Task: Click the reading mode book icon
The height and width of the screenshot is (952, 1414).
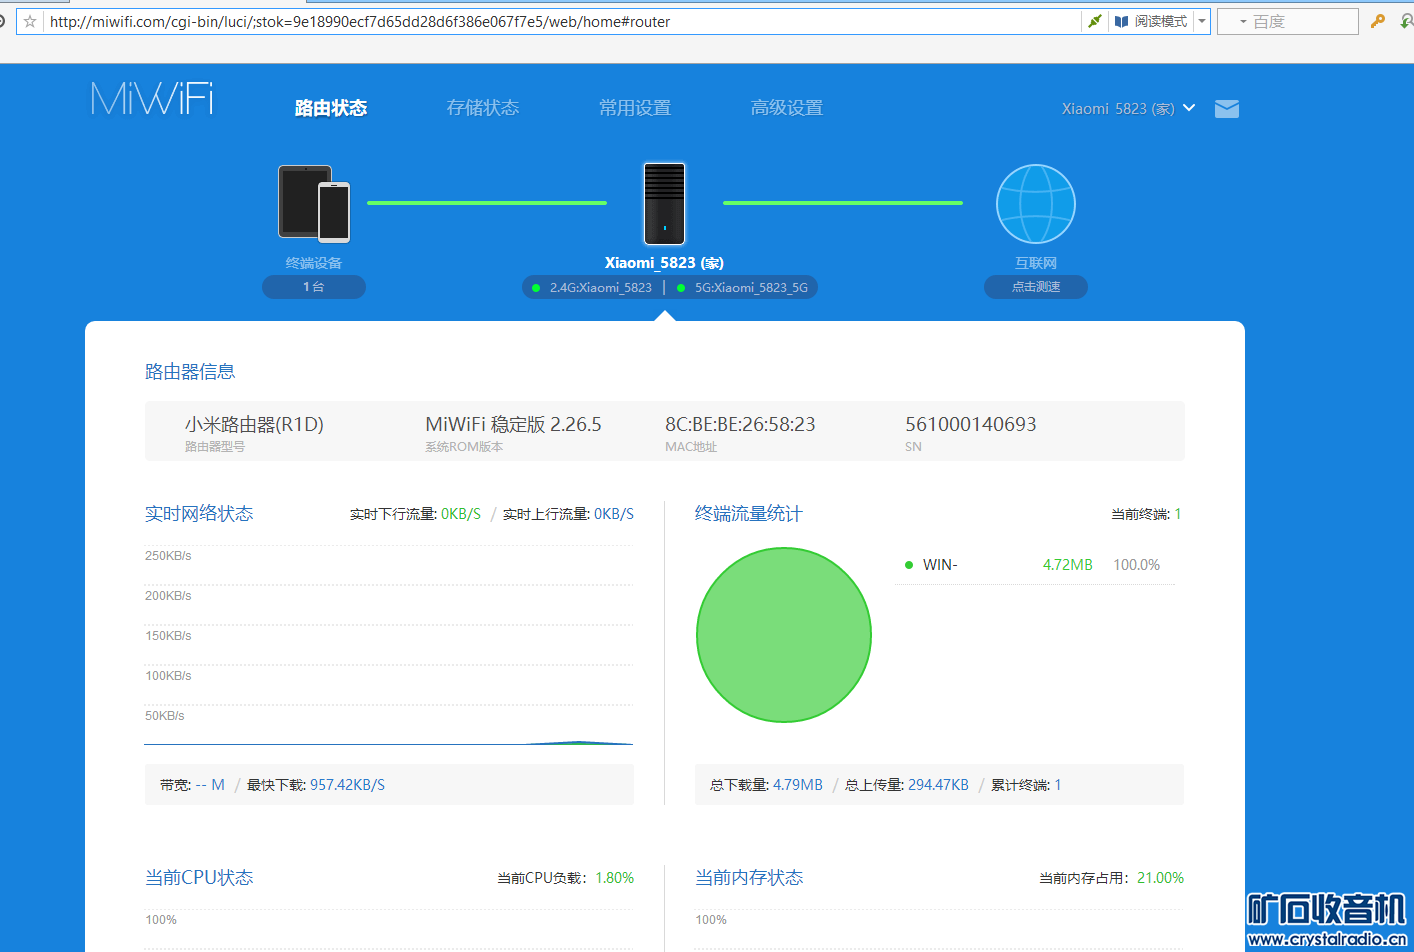Action: coord(1122,21)
